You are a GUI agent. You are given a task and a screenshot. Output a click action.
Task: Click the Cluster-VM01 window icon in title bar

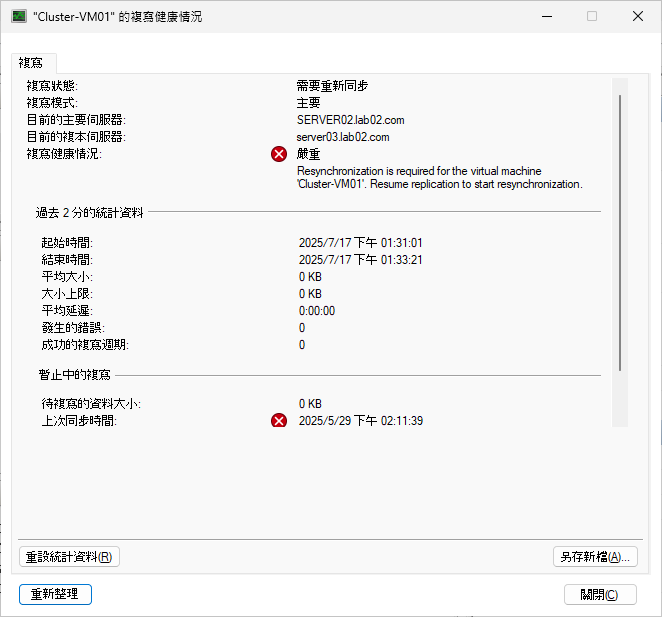(19, 17)
